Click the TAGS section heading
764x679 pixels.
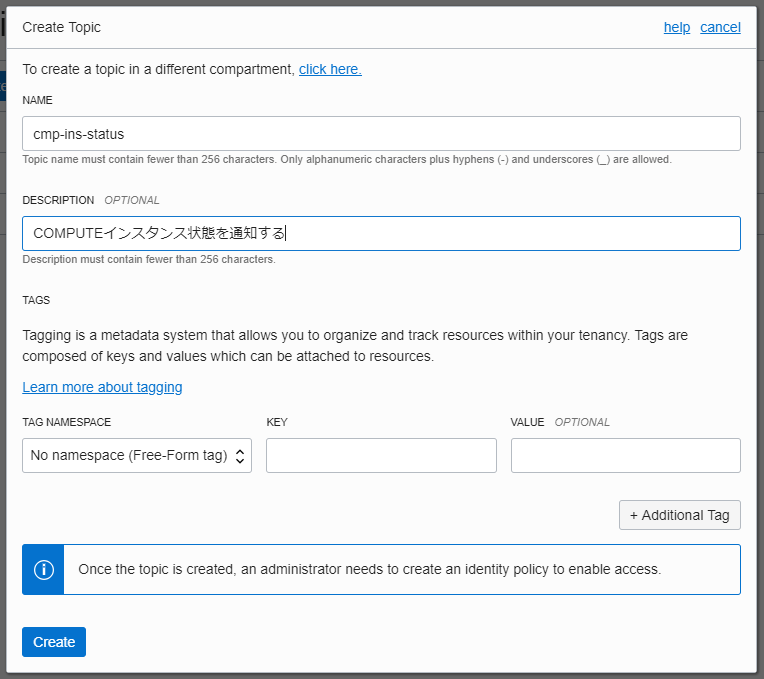pos(36,300)
